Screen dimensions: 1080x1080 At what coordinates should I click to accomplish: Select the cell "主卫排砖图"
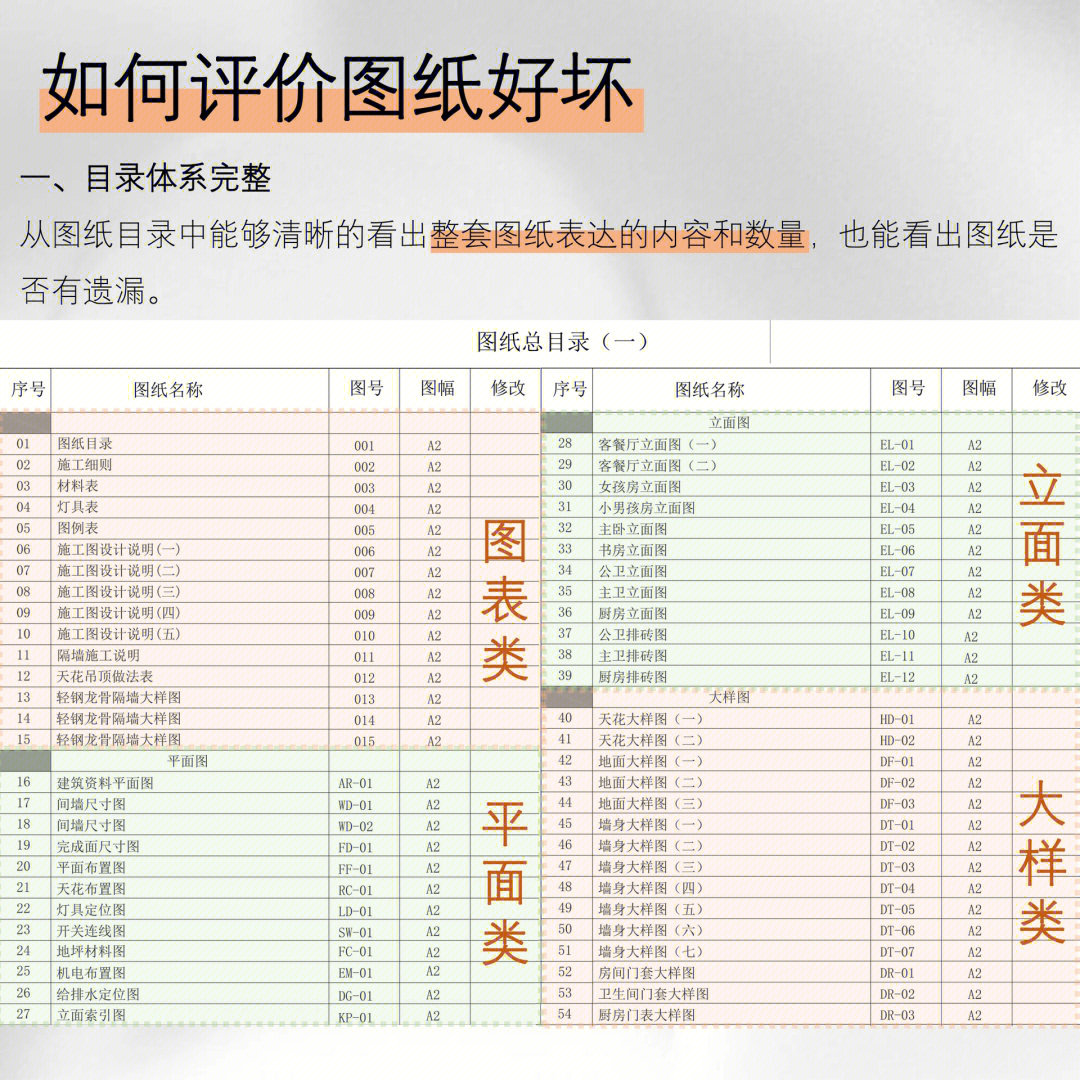coord(633,656)
